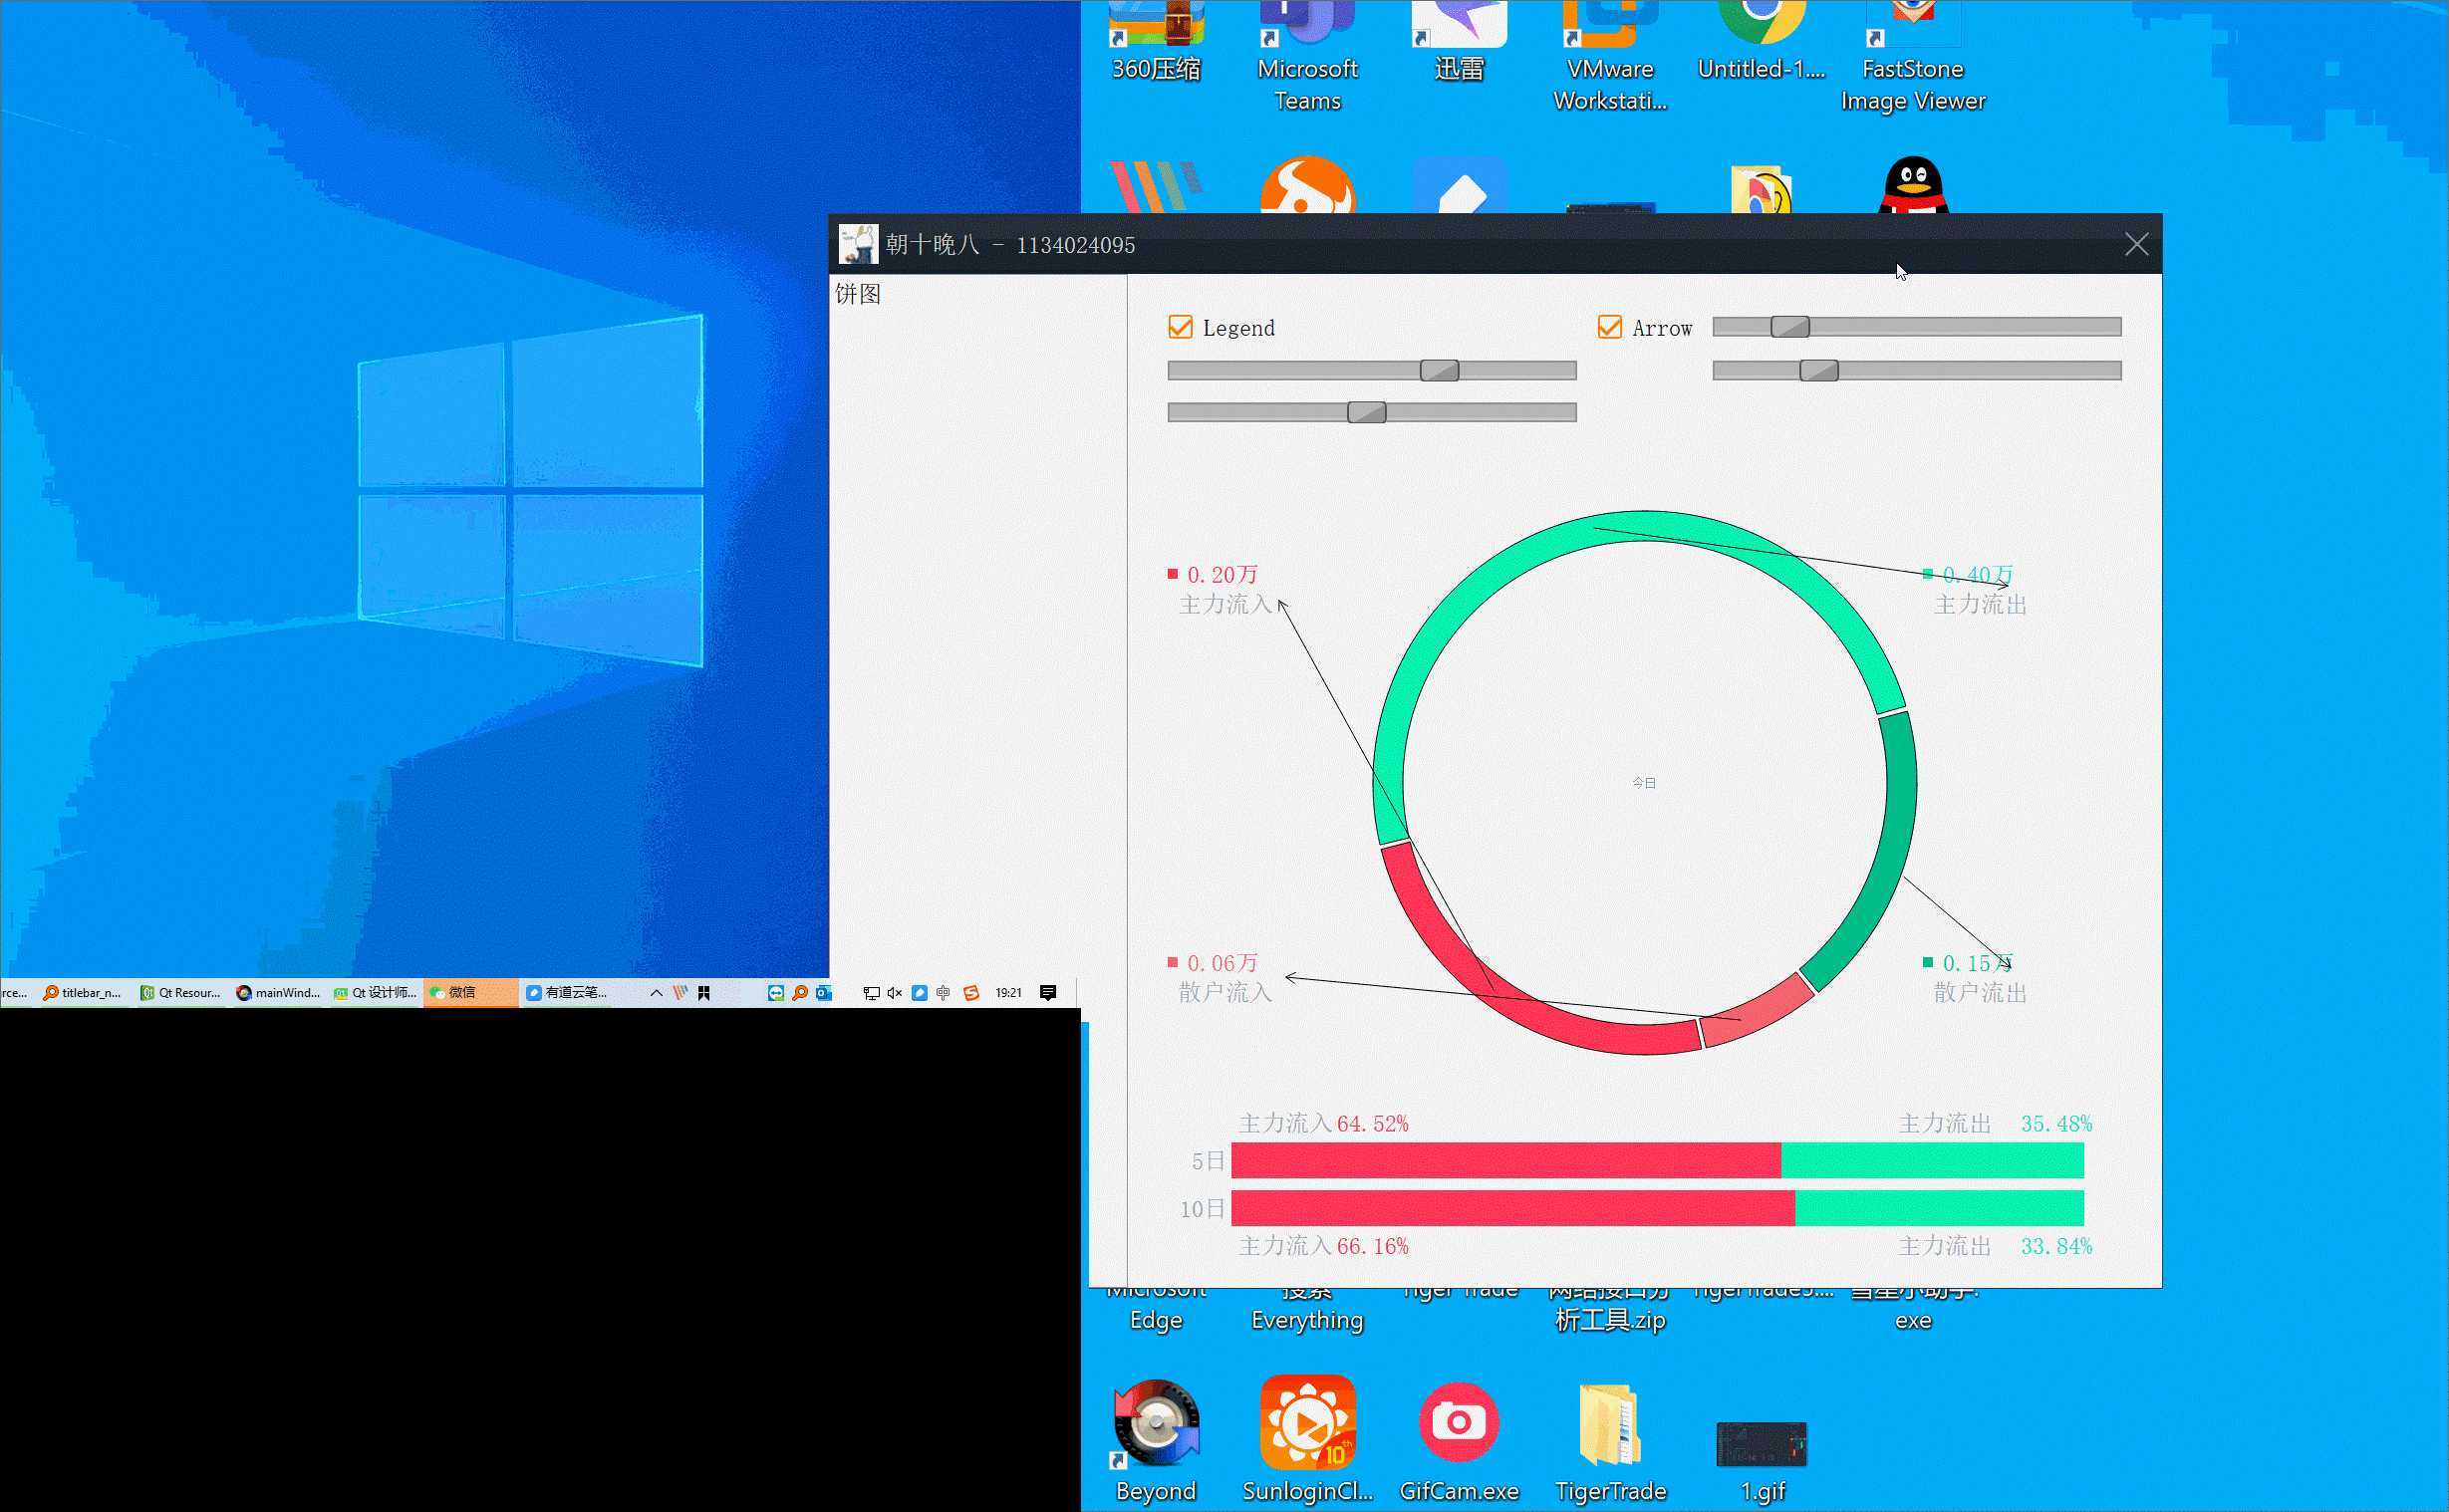Screen dimensions: 2449x1512
Task: Switch to the mainWind... taskbar item
Action: [277, 992]
